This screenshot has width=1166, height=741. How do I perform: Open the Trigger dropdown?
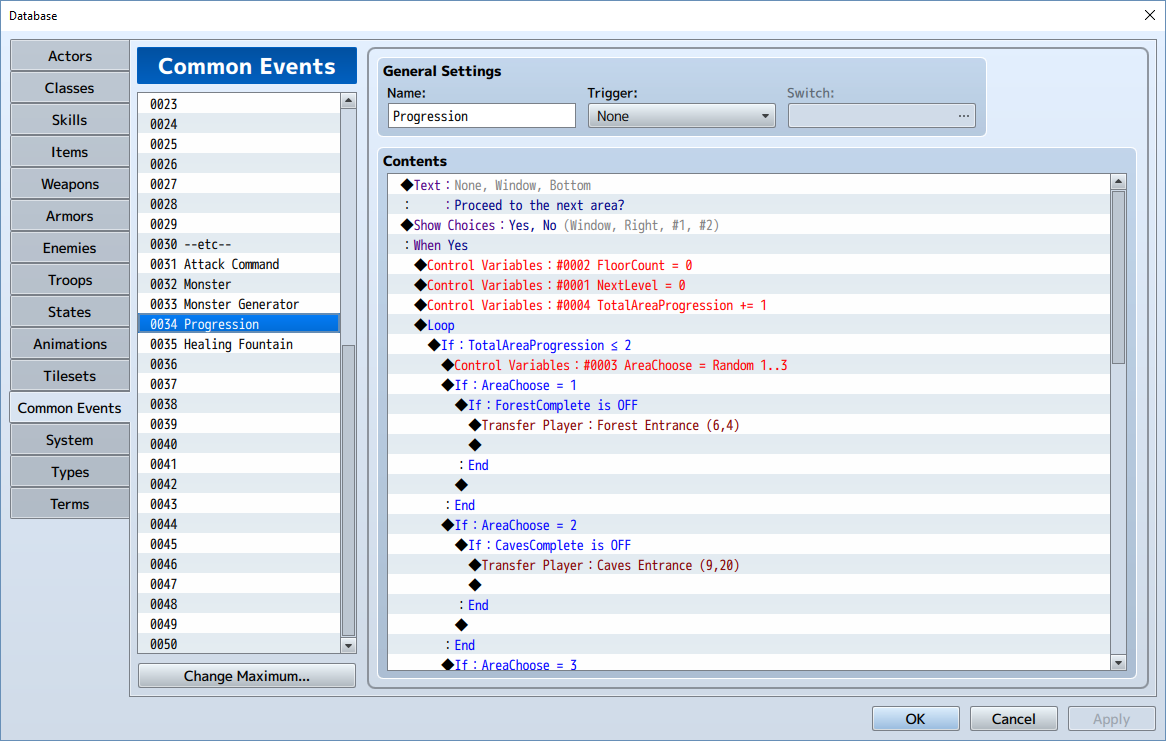[681, 116]
